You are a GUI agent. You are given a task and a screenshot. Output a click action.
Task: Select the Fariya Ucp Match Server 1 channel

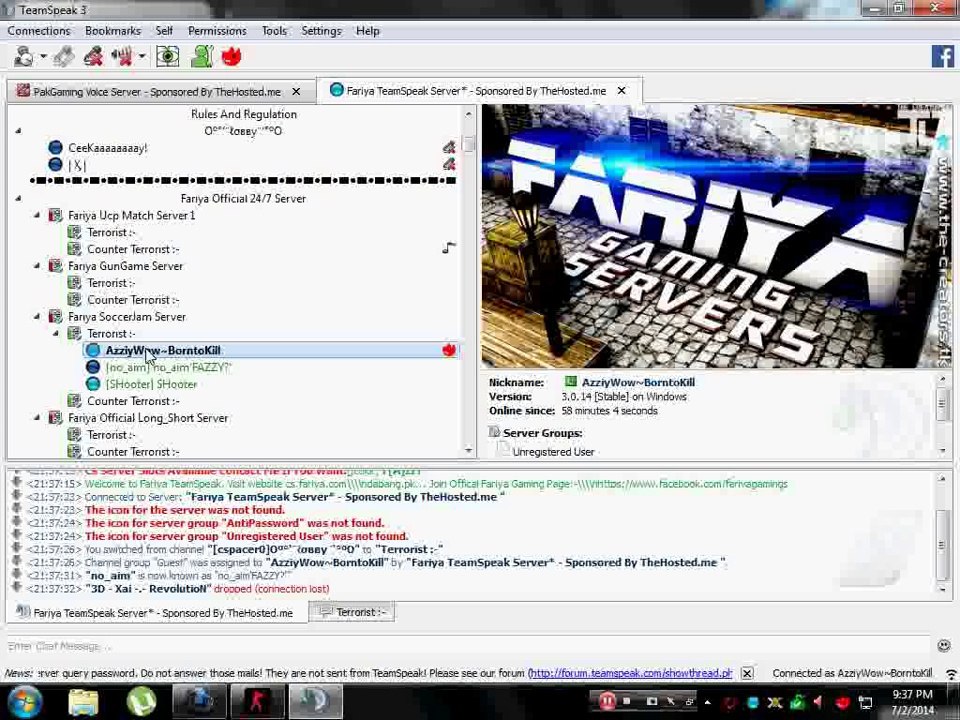(x=132, y=216)
